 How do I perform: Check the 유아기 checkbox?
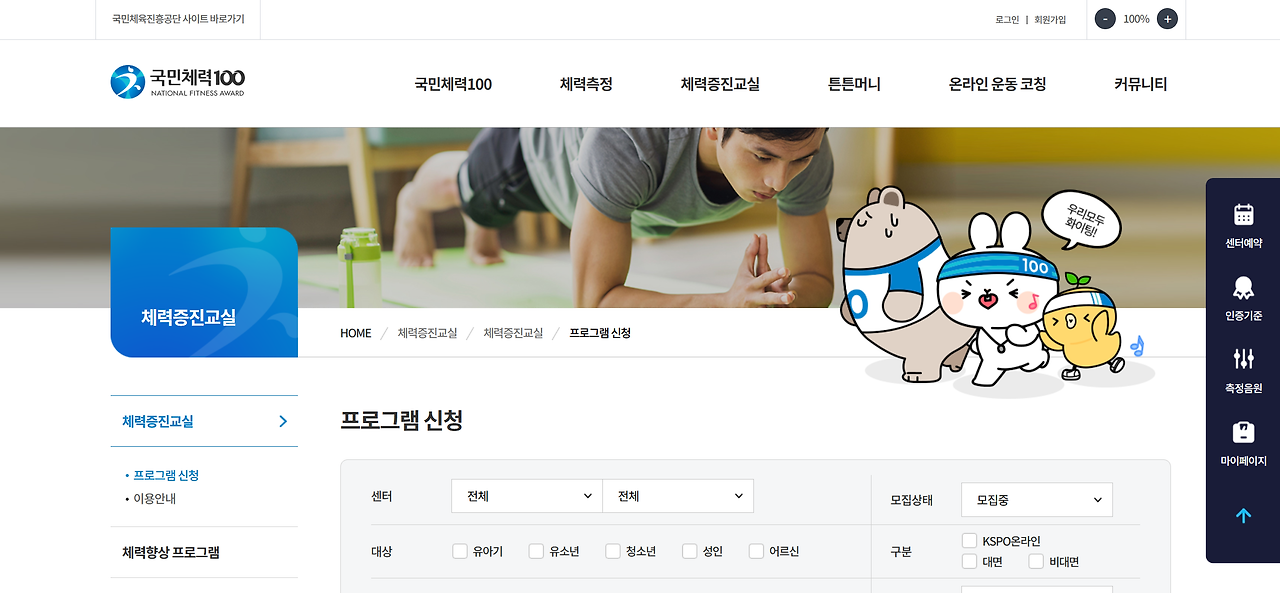tap(460, 551)
